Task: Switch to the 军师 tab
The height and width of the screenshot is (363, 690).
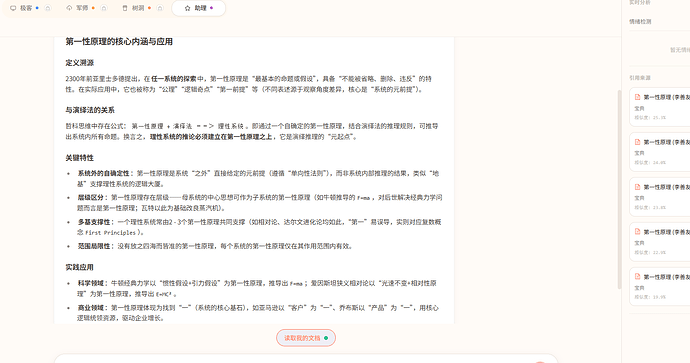Action: click(x=80, y=8)
